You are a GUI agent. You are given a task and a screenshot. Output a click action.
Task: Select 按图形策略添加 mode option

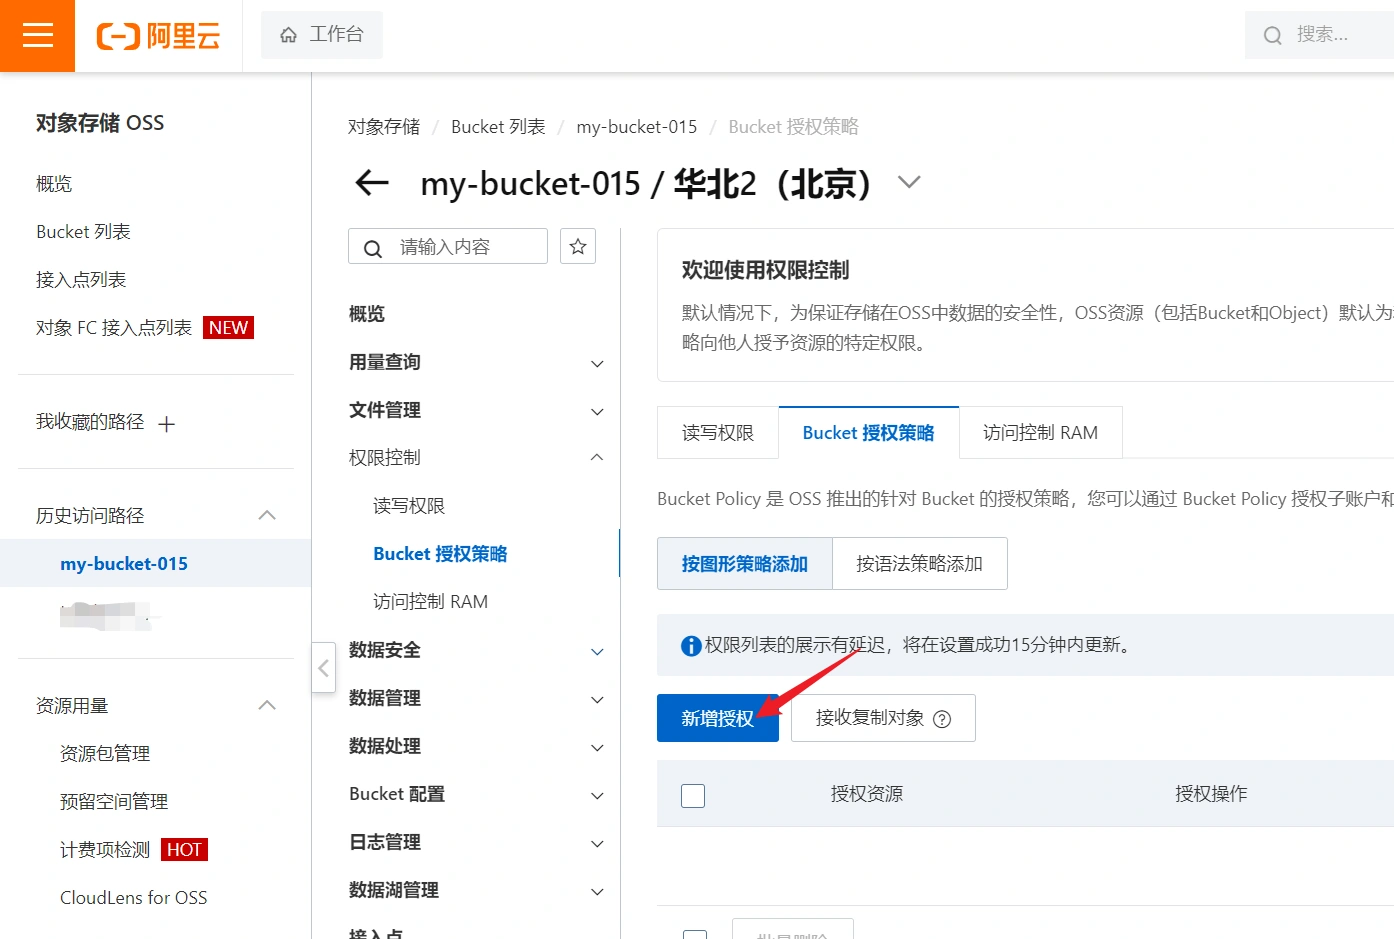pyautogui.click(x=744, y=564)
